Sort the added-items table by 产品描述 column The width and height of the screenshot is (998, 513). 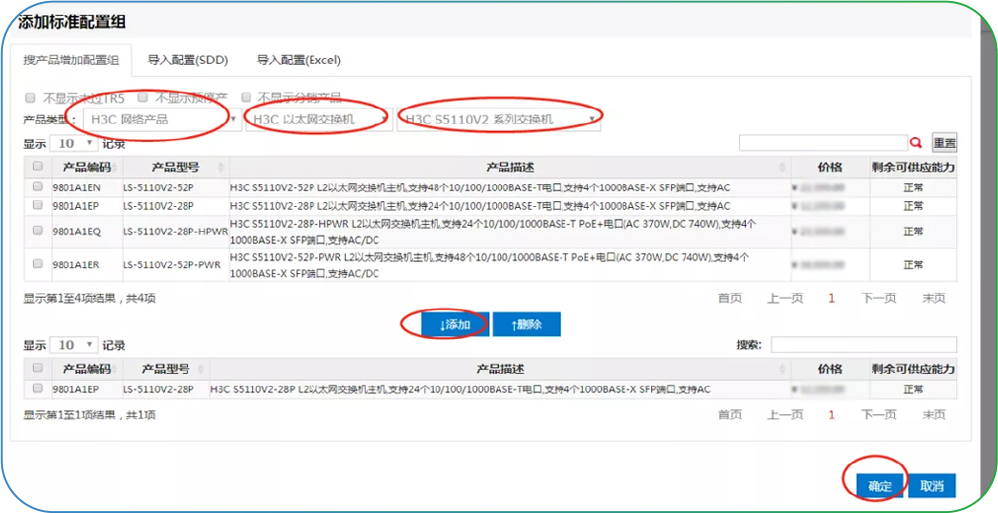[500, 369]
